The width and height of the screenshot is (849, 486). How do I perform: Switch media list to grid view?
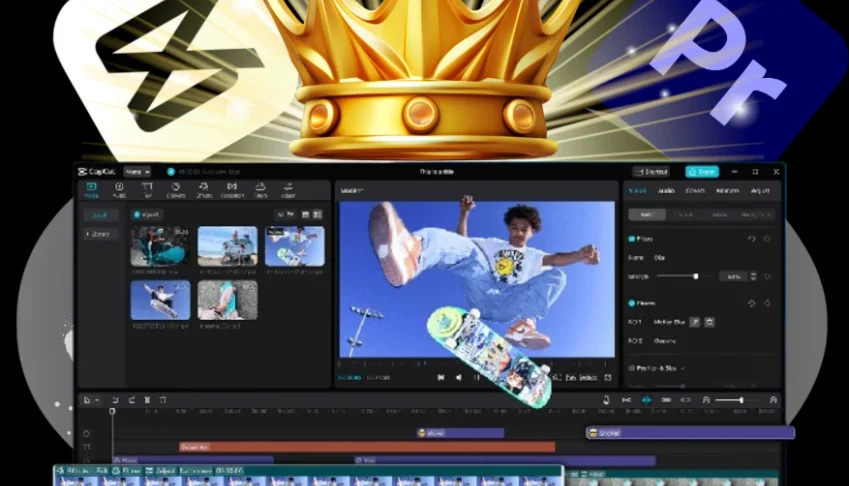click(x=318, y=215)
